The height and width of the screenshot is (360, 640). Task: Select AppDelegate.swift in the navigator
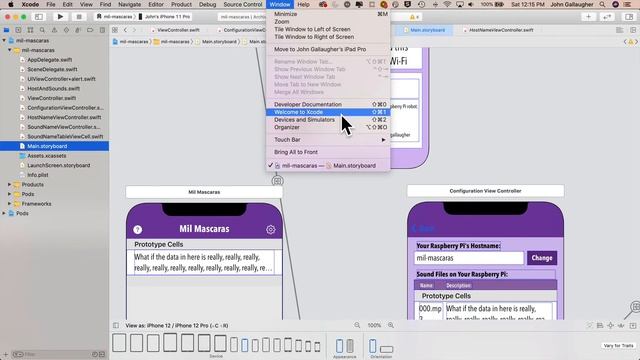point(49,60)
